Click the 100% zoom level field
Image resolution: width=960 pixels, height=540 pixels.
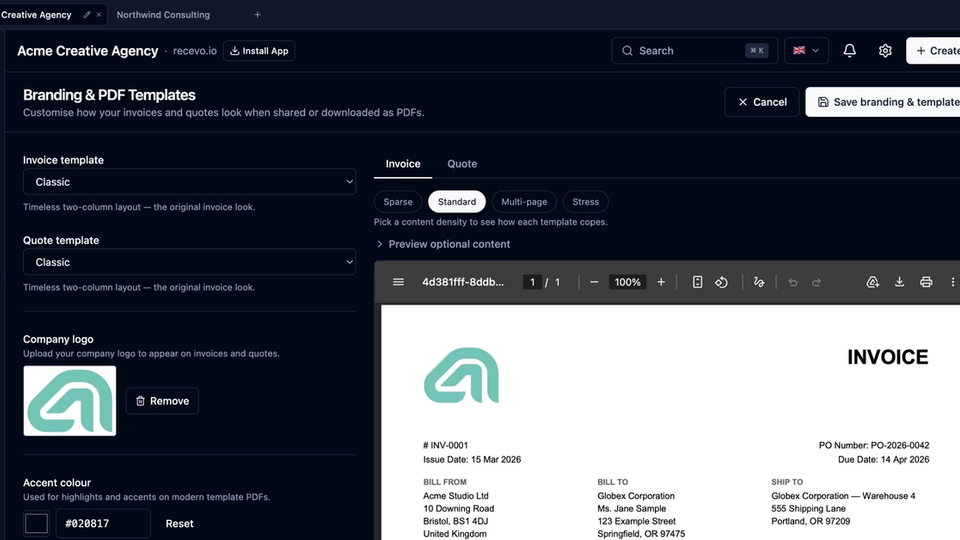628,282
